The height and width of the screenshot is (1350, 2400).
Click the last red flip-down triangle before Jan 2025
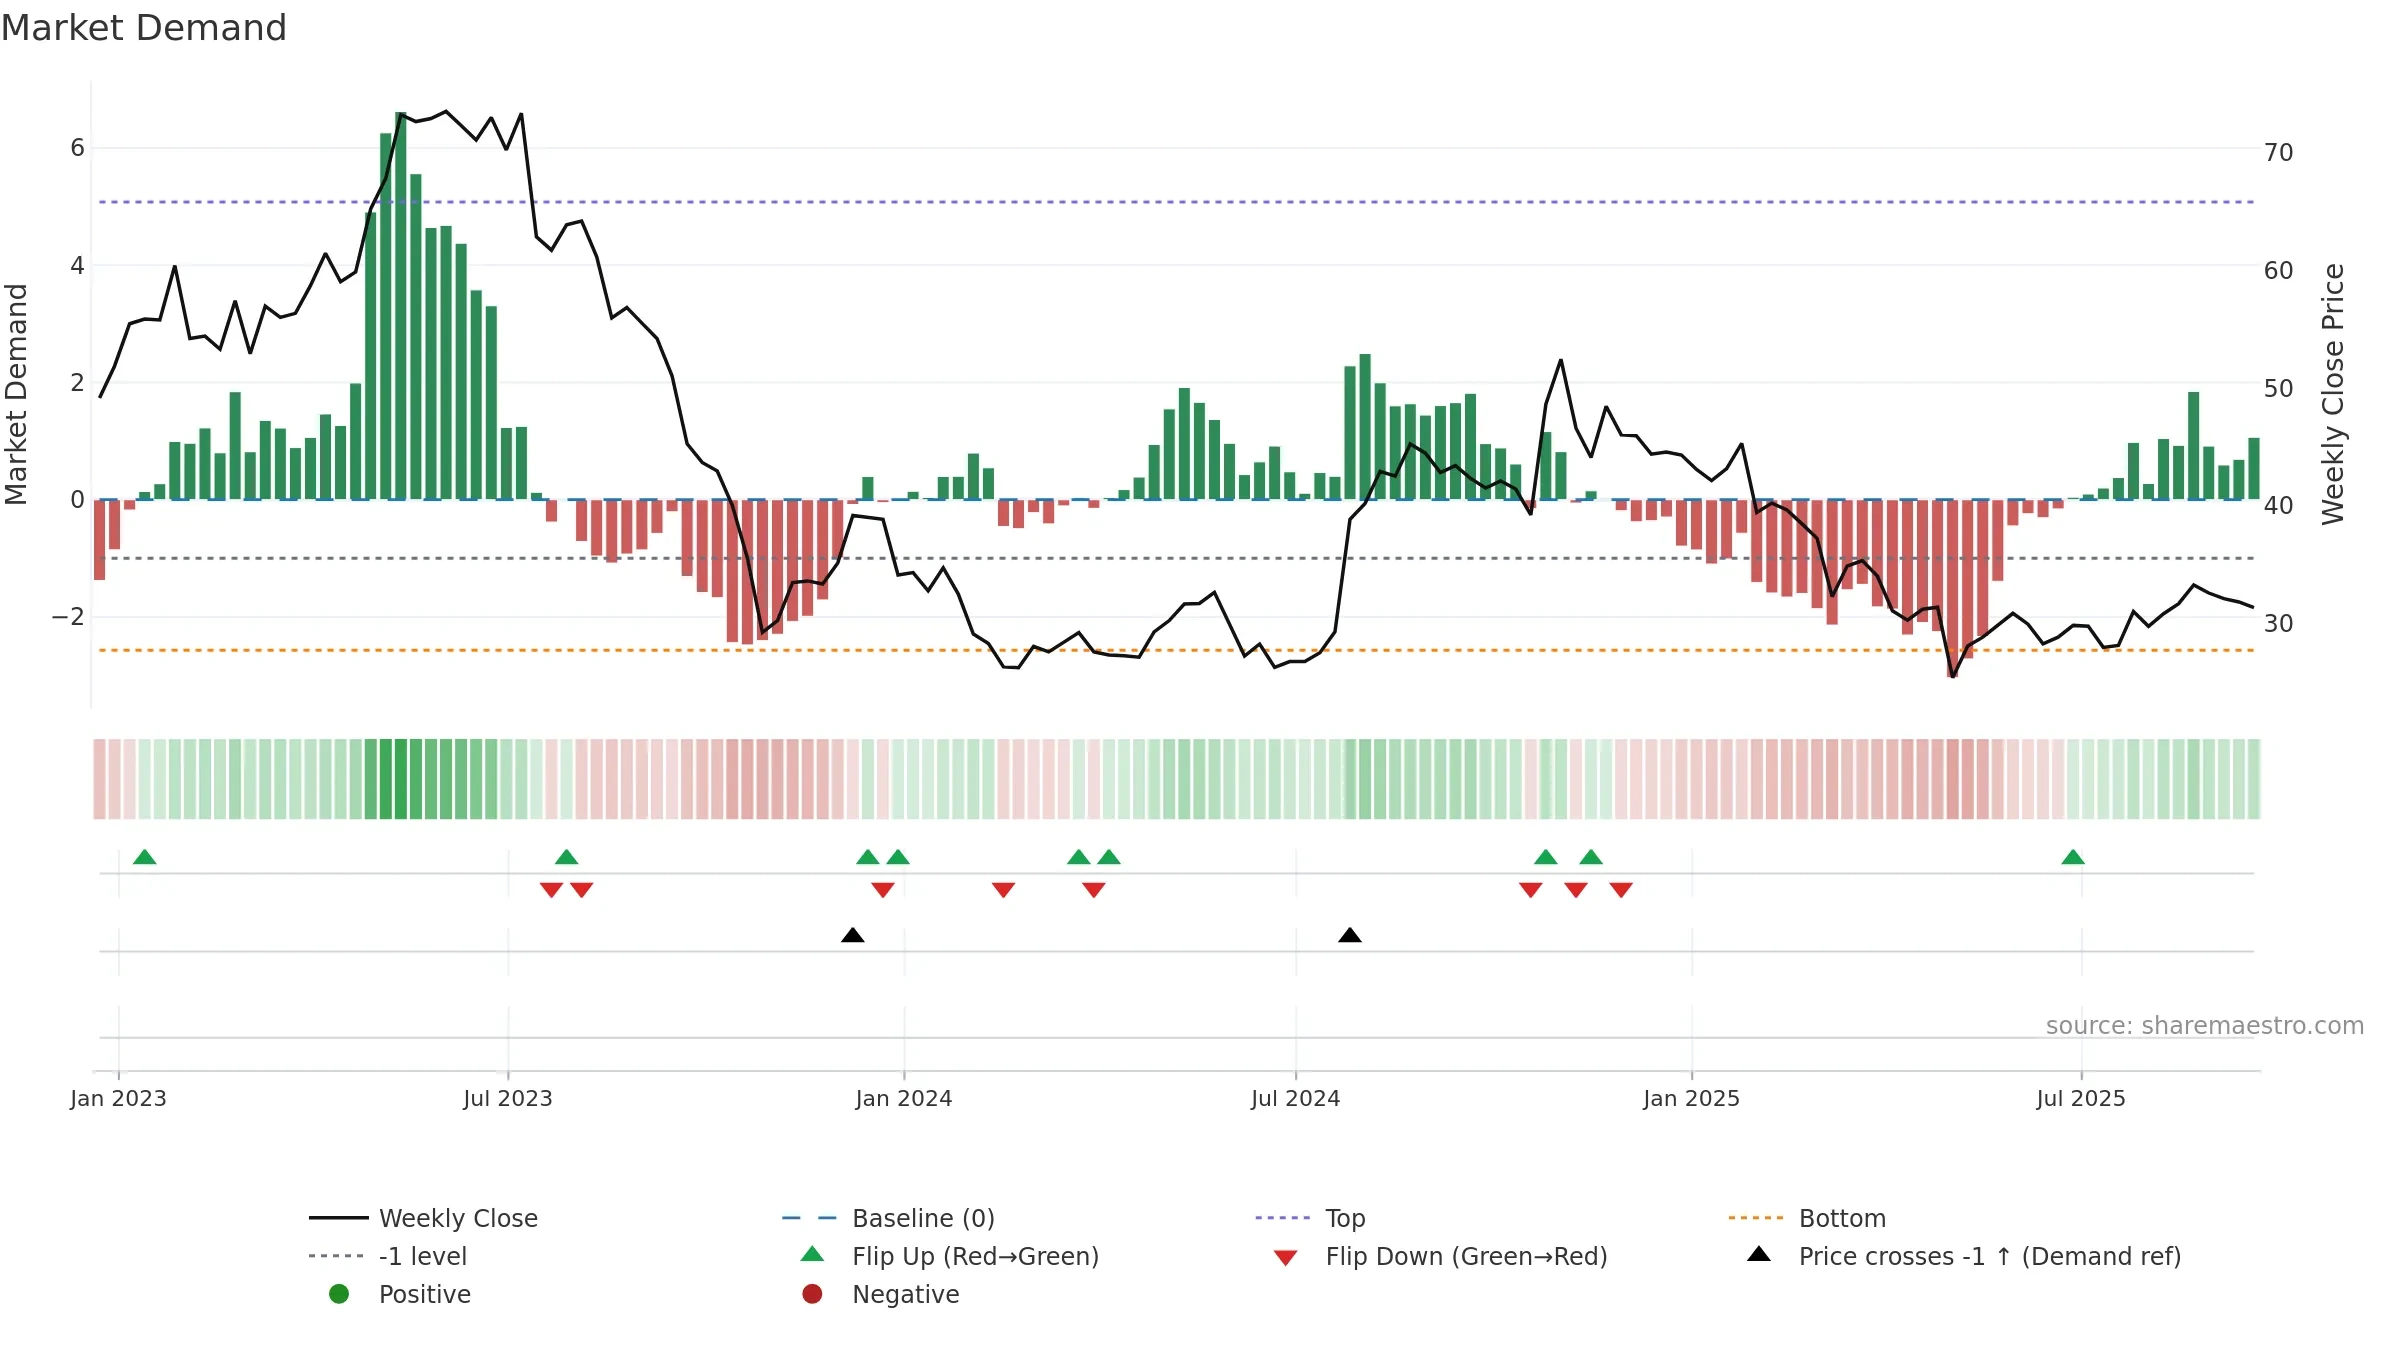click(x=1621, y=890)
